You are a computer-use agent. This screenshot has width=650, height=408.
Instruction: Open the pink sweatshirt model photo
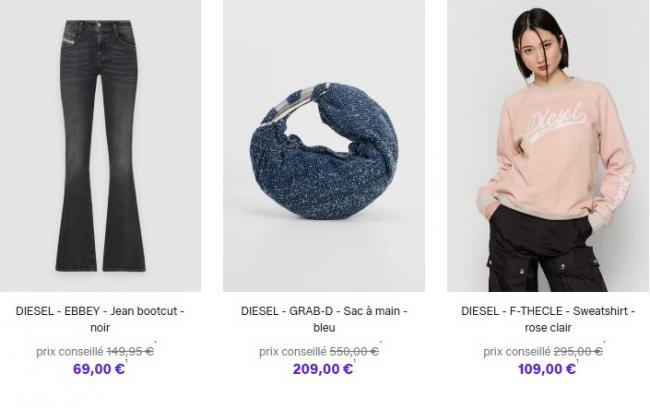(548, 146)
